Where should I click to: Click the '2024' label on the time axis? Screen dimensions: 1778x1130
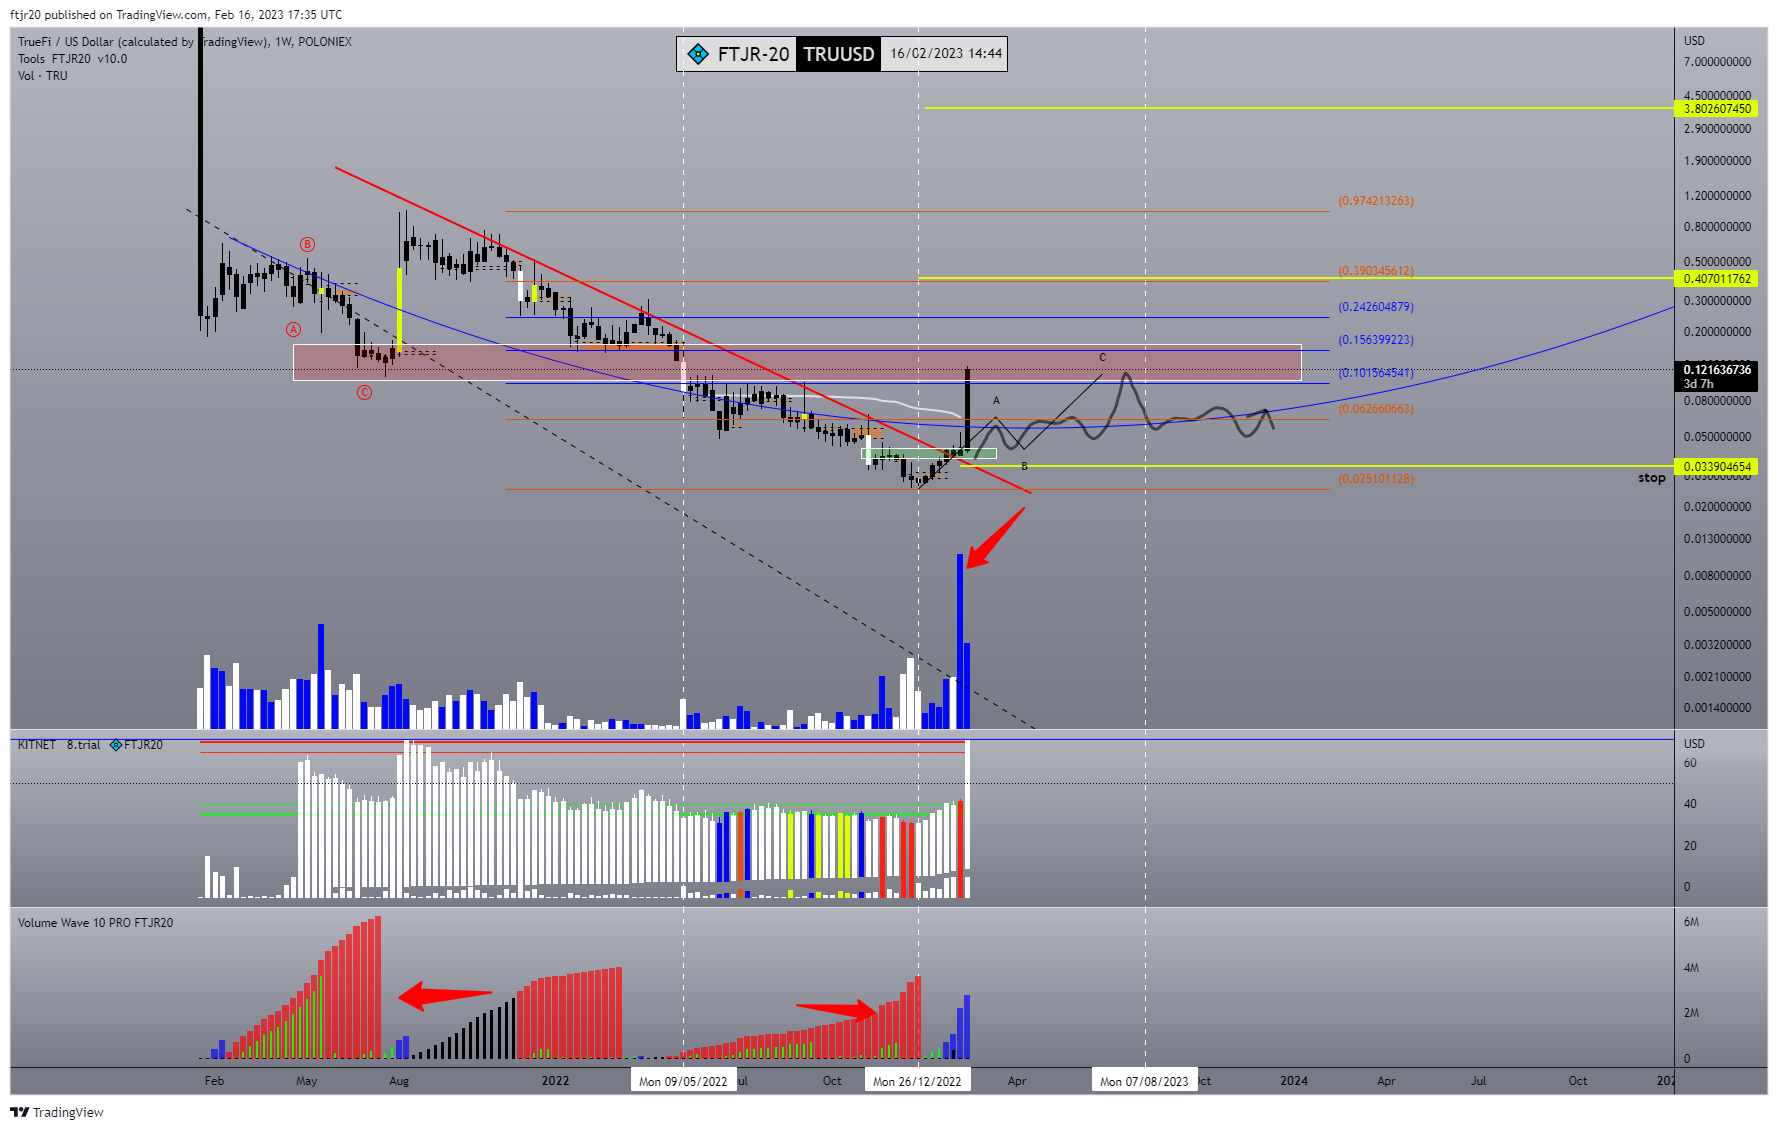[1294, 1081]
